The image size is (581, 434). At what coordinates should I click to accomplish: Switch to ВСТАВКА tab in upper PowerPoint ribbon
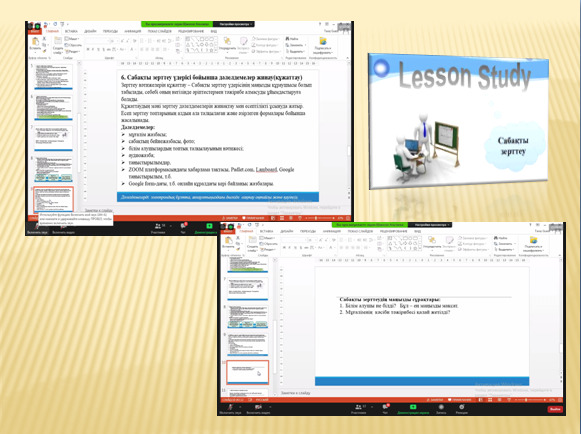(72, 31)
